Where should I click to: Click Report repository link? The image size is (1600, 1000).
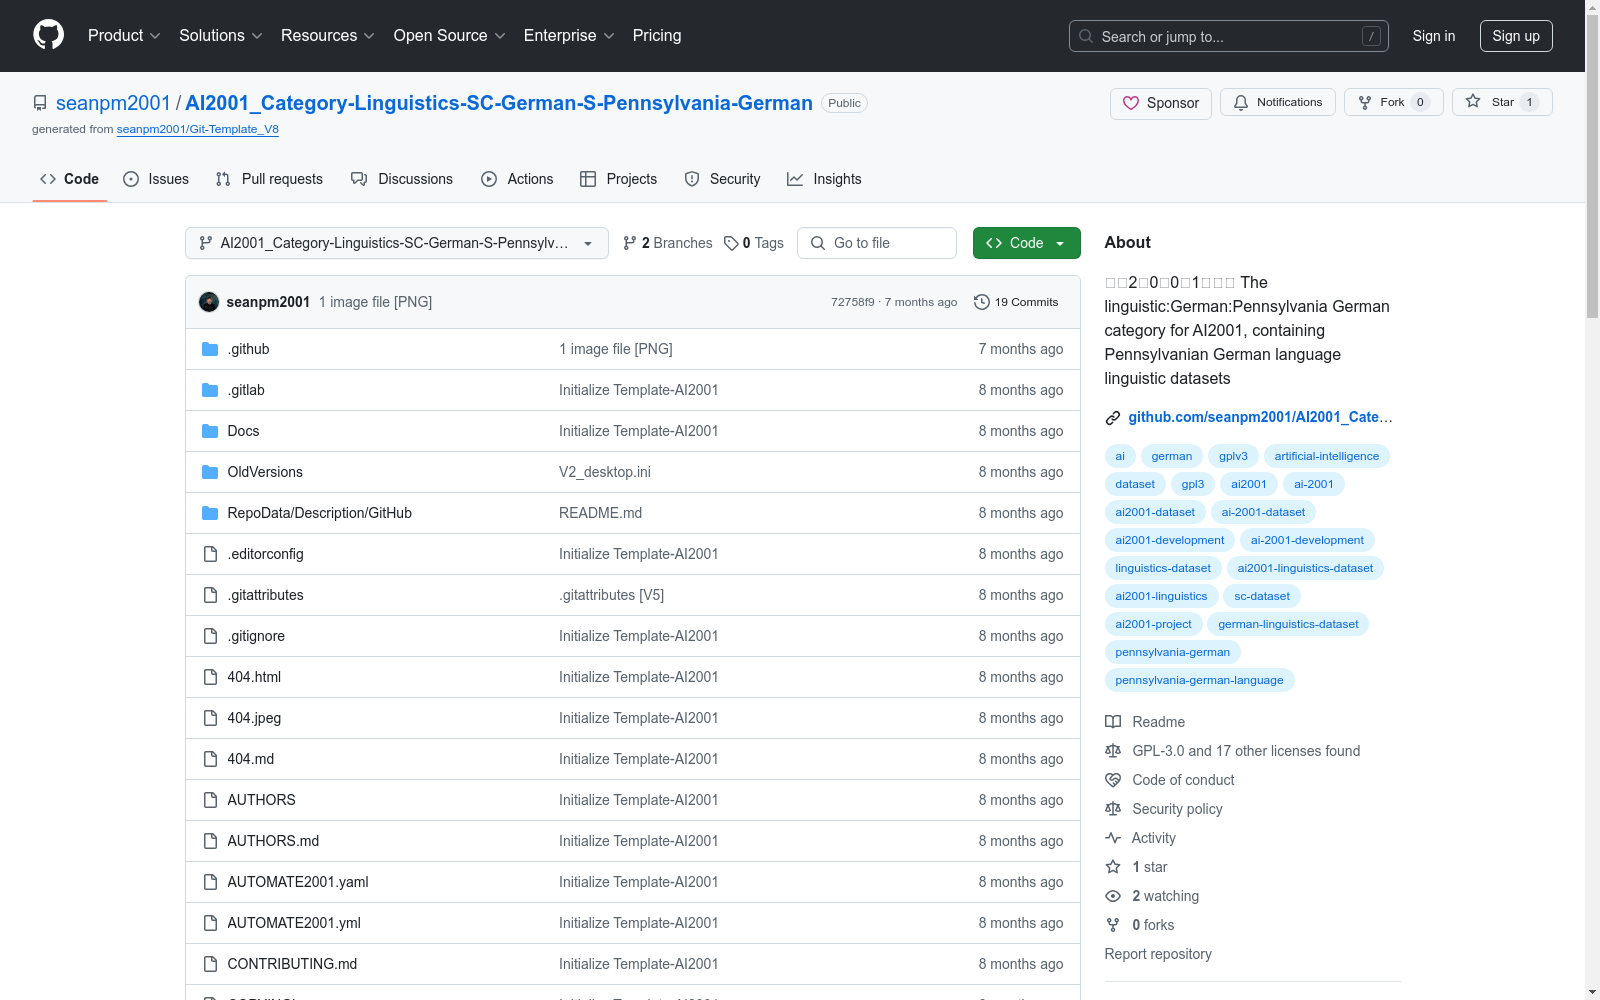coord(1158,954)
